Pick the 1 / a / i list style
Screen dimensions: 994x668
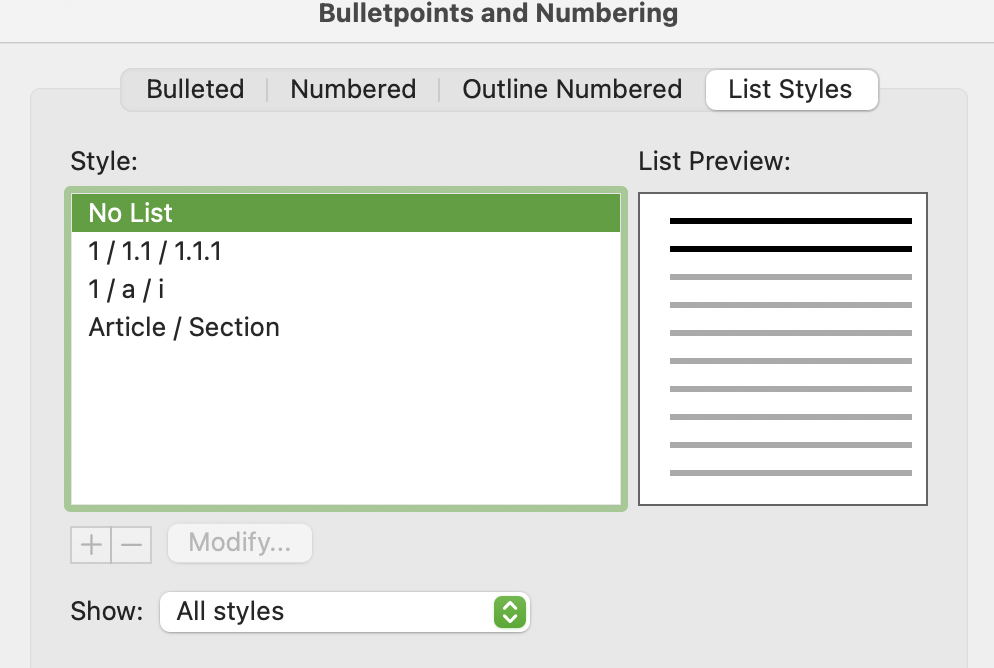tap(345, 289)
